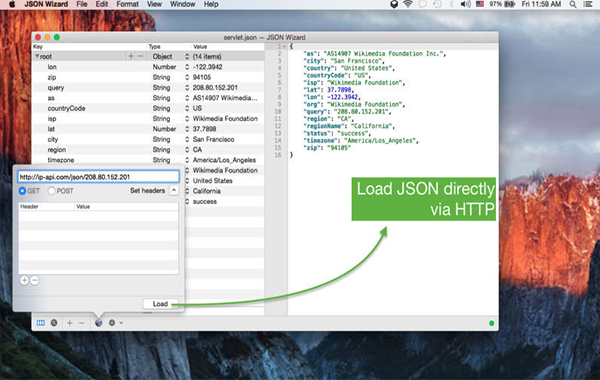Screen dimensions: 600x380
Task: Open Notification Center list icon
Action: pos(588,4)
